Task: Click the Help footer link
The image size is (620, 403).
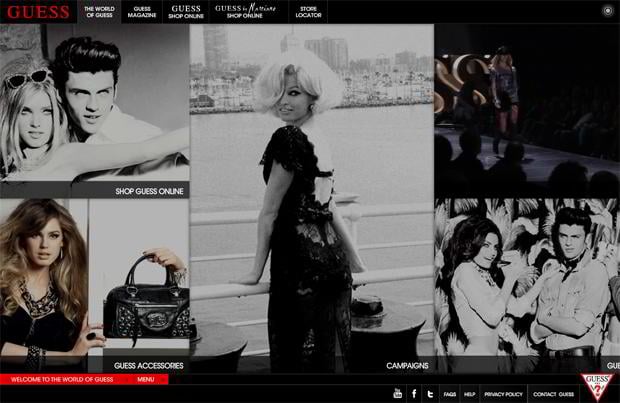Action: [x=470, y=394]
